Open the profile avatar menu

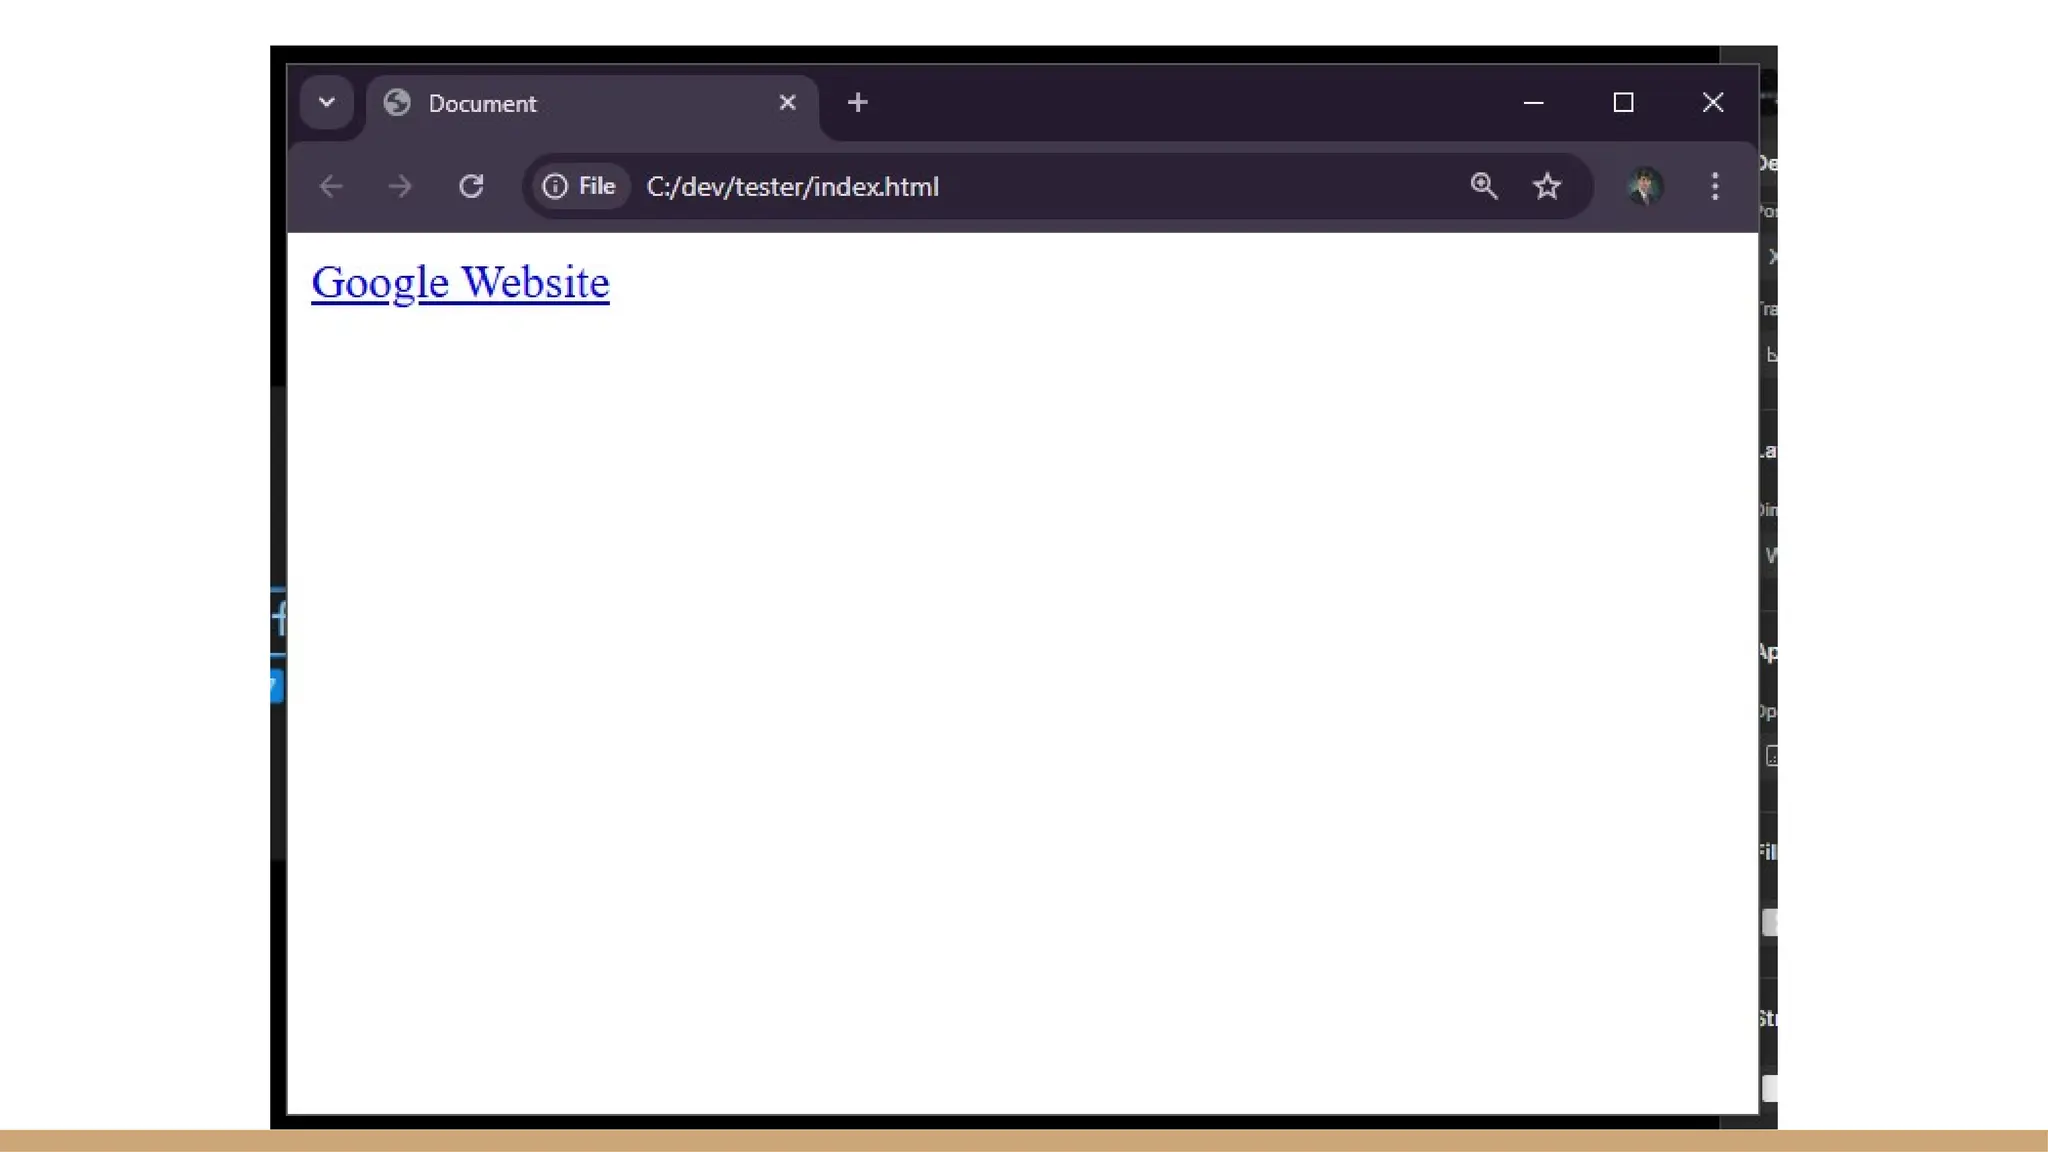click(x=1645, y=187)
